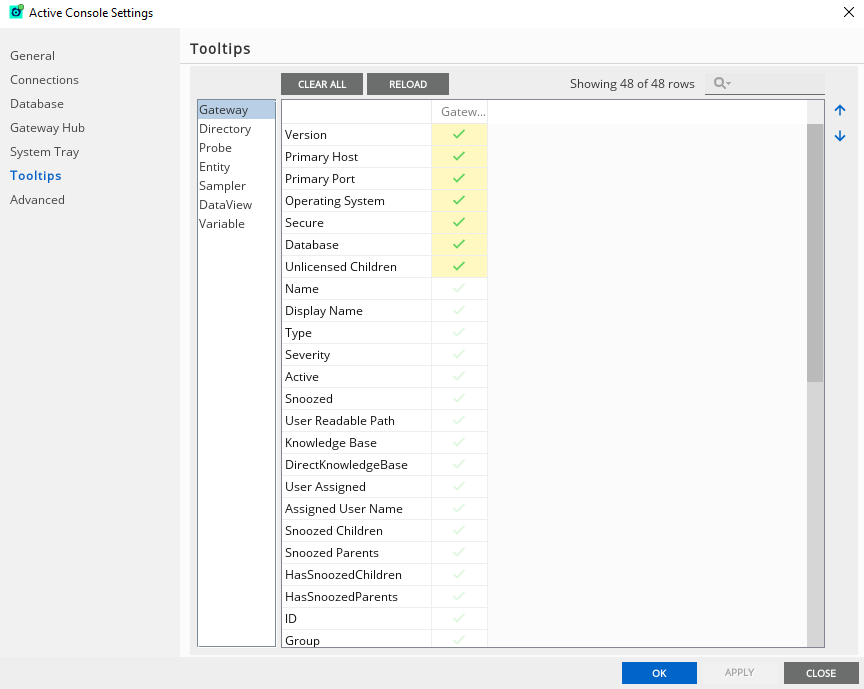This screenshot has height=689, width=864.
Task: Choose the DataView category
Action: point(225,205)
